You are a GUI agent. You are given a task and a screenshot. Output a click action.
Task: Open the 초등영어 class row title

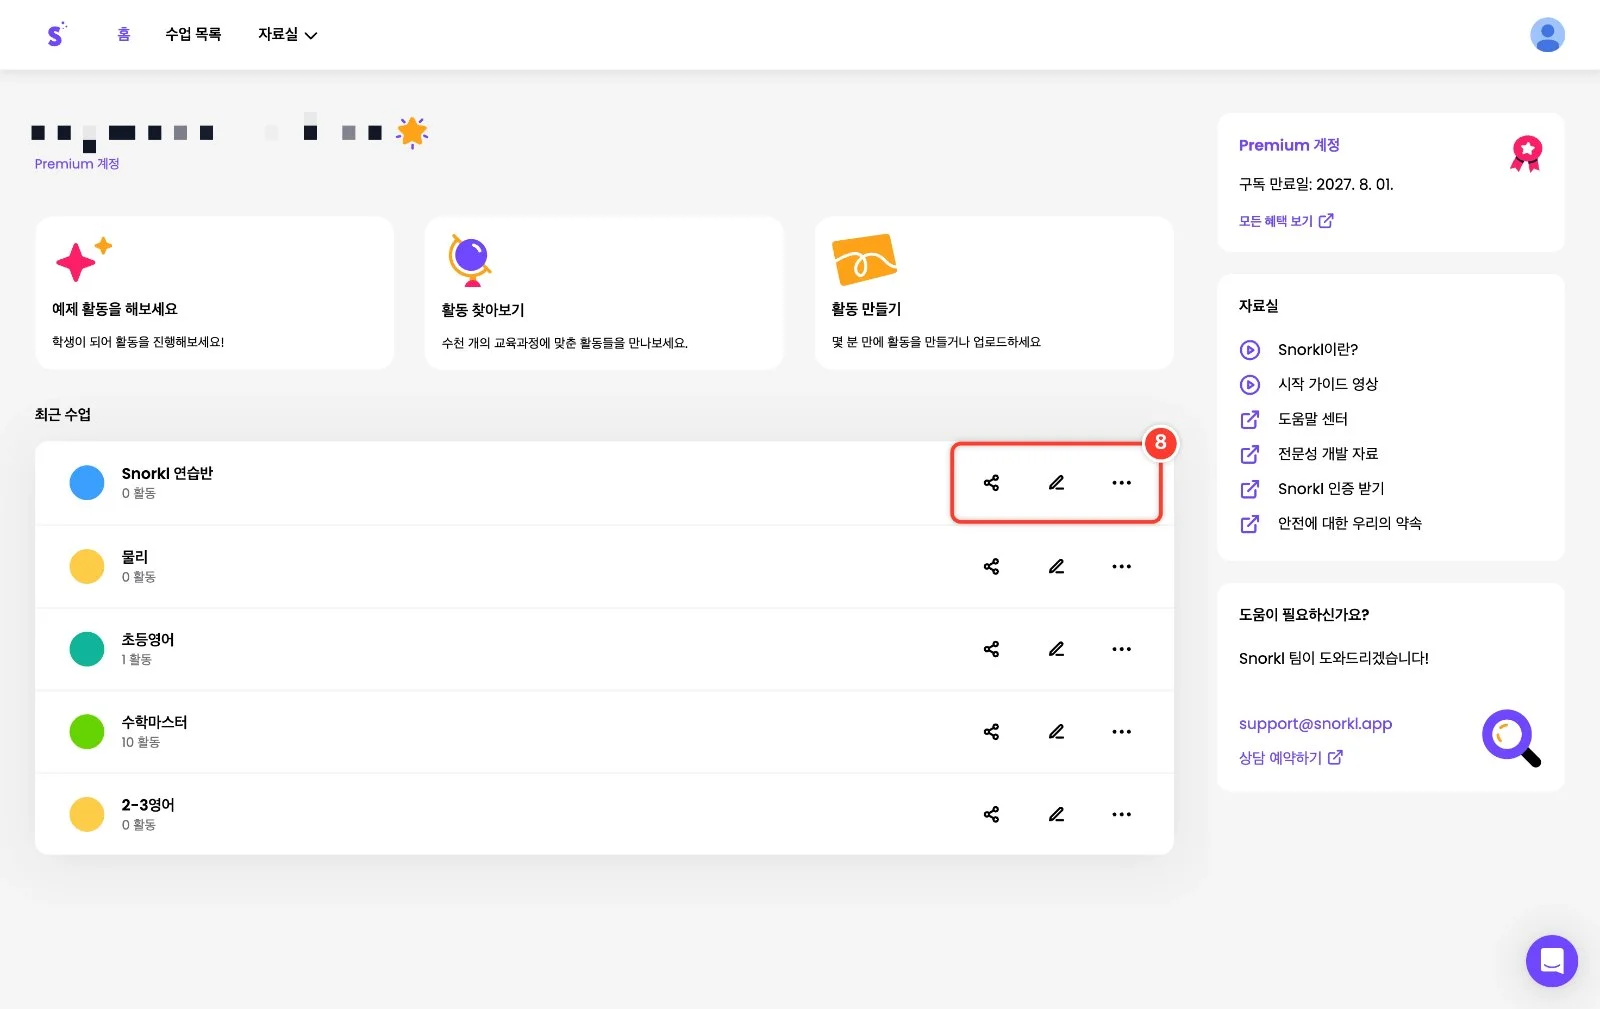tap(148, 640)
